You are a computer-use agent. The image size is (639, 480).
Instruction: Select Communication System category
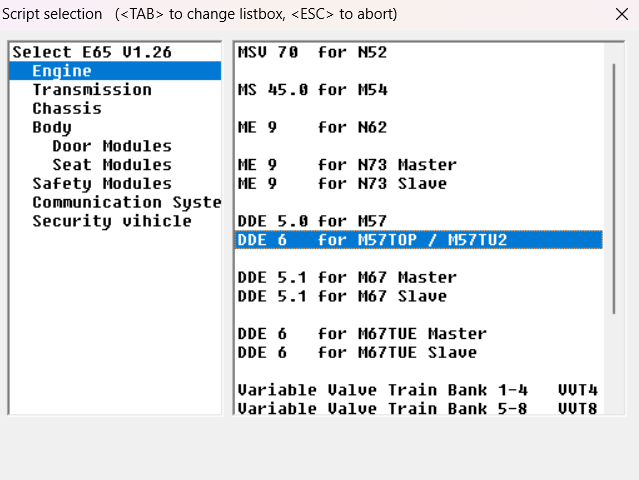(x=115, y=202)
